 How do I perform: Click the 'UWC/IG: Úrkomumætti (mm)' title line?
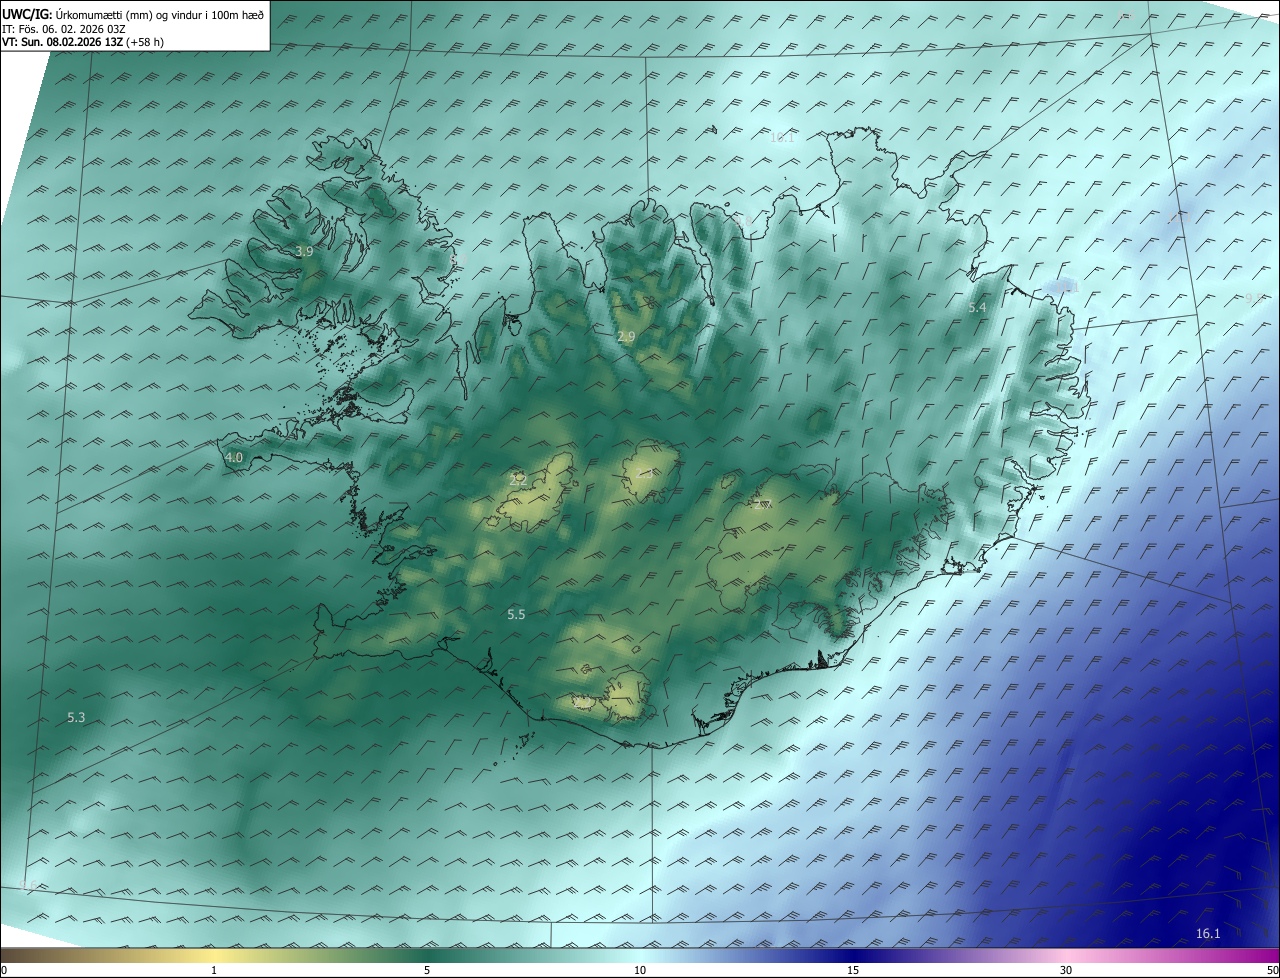(x=133, y=14)
